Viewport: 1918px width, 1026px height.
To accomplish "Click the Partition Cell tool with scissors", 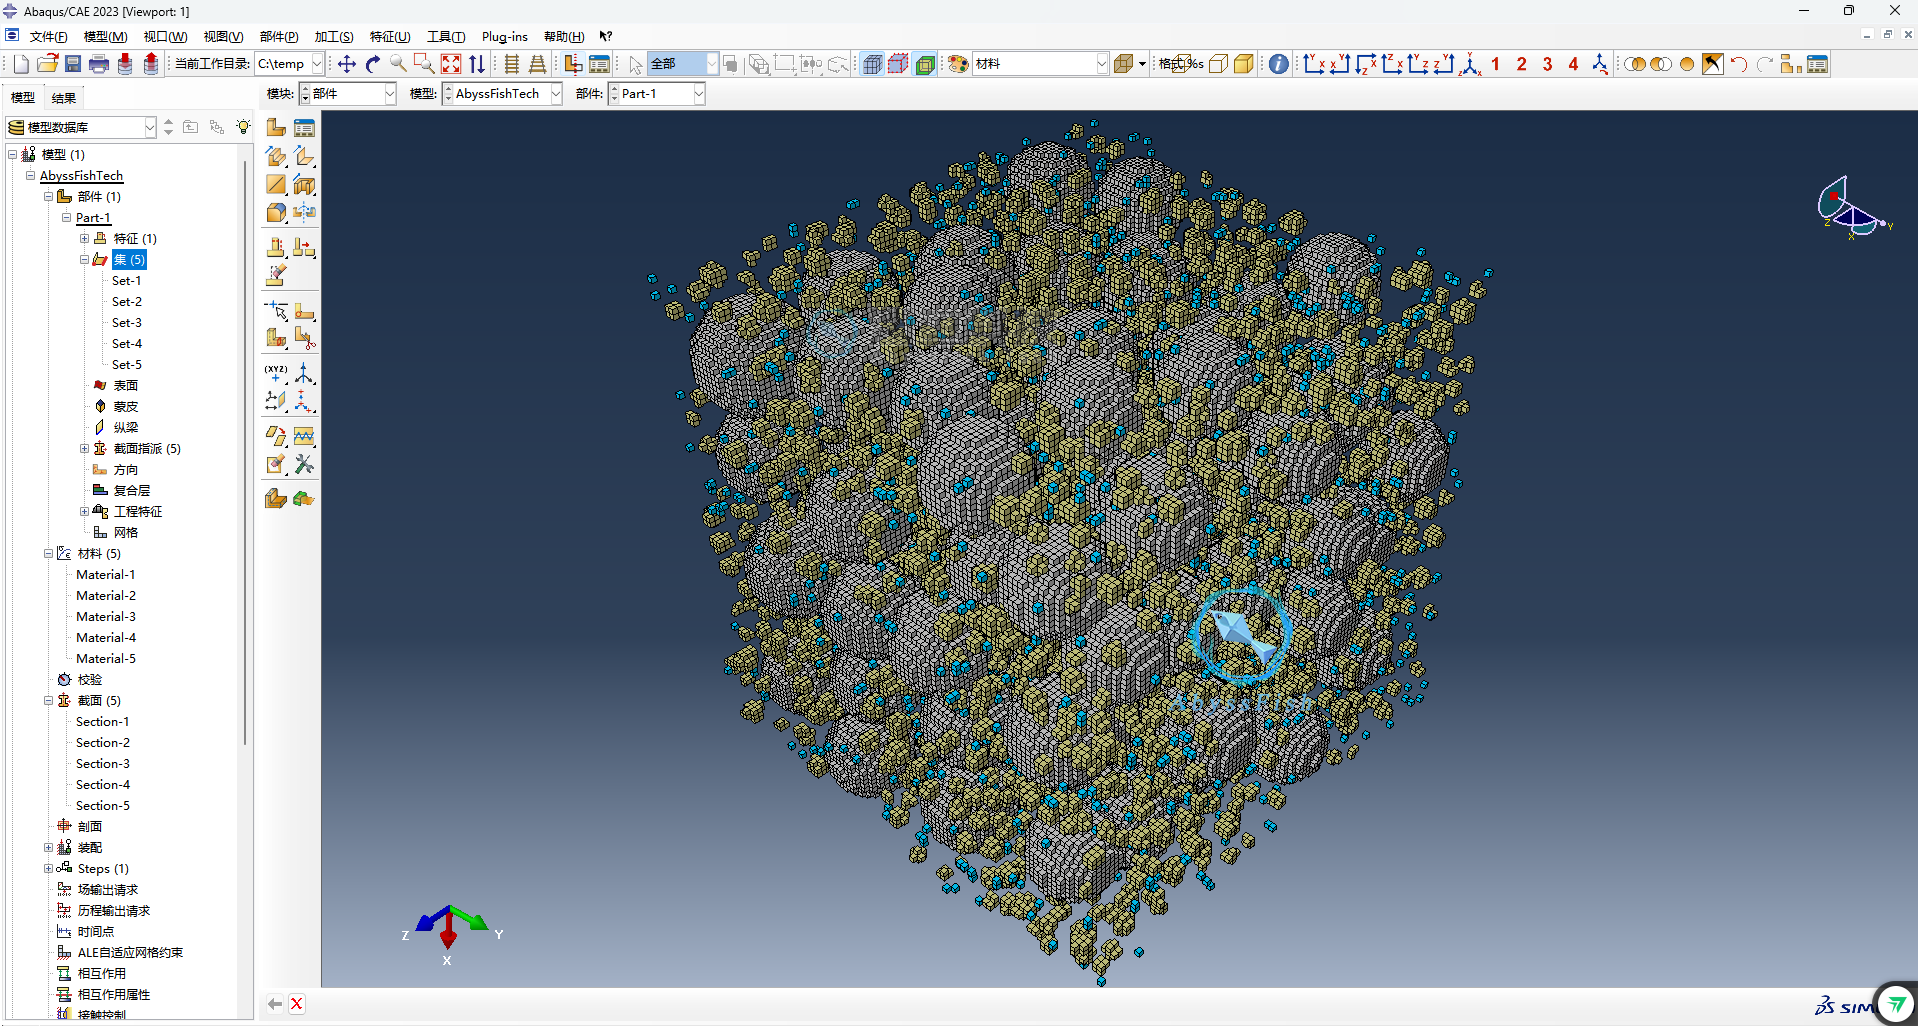I will pyautogui.click(x=304, y=338).
